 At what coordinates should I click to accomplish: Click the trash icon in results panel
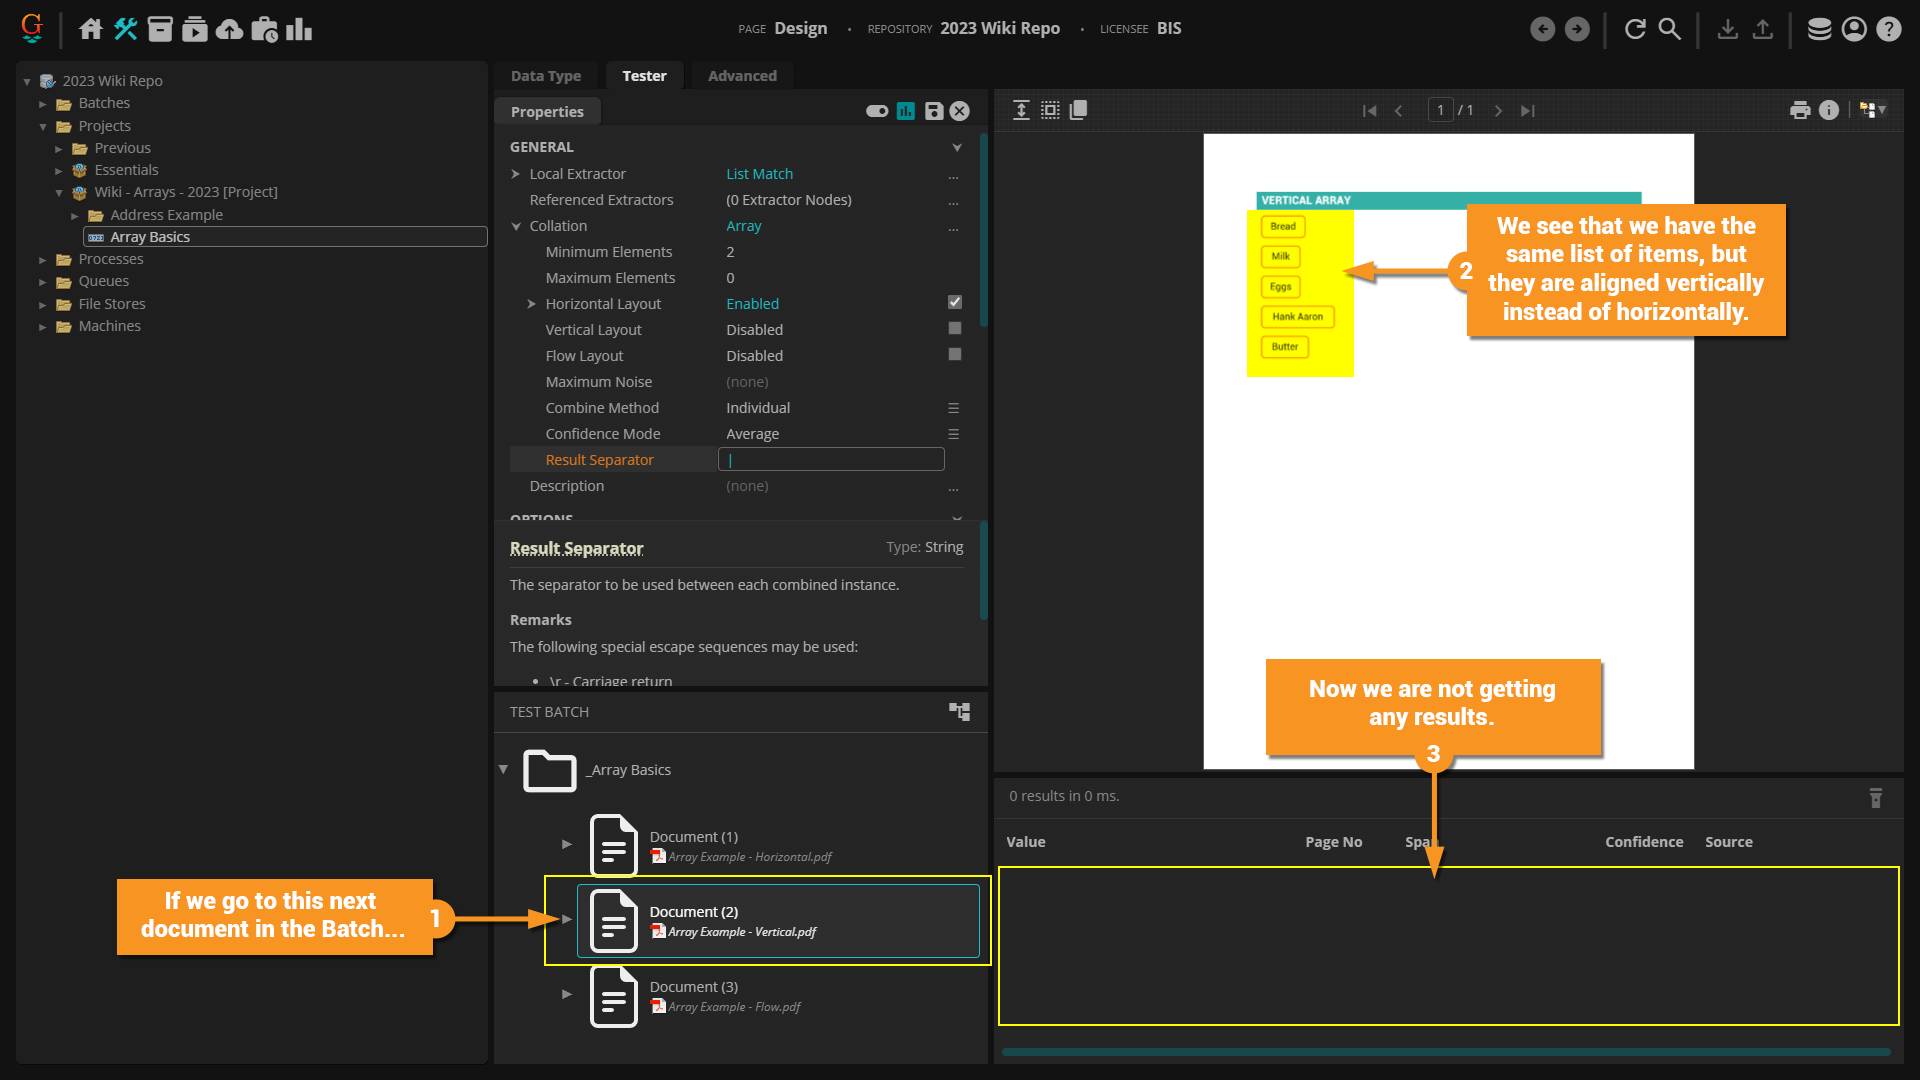(1875, 797)
